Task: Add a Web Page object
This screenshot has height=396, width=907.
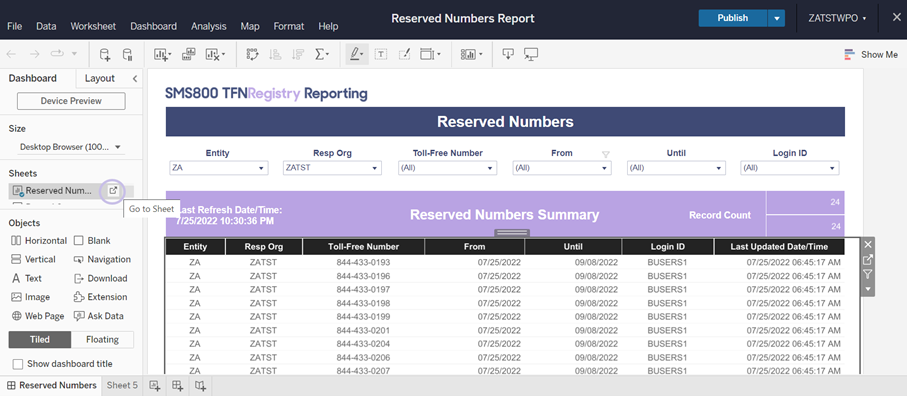Action: coord(38,316)
